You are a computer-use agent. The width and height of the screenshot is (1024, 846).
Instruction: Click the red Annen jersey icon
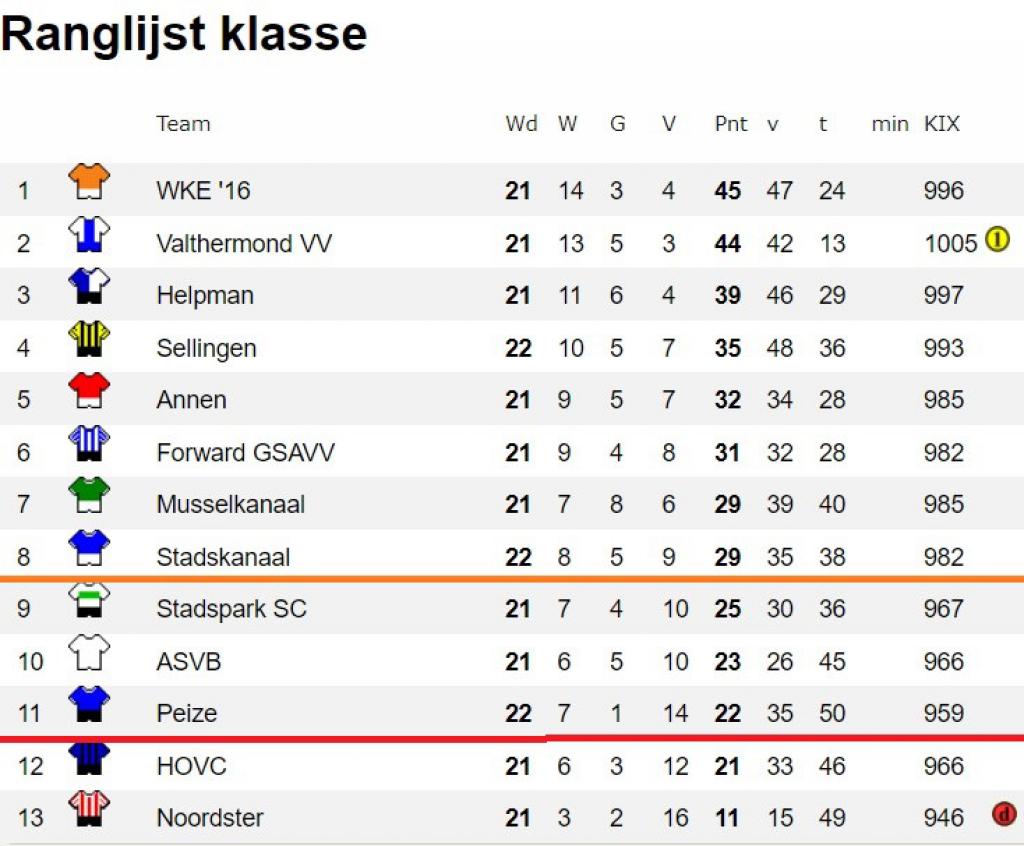click(89, 391)
